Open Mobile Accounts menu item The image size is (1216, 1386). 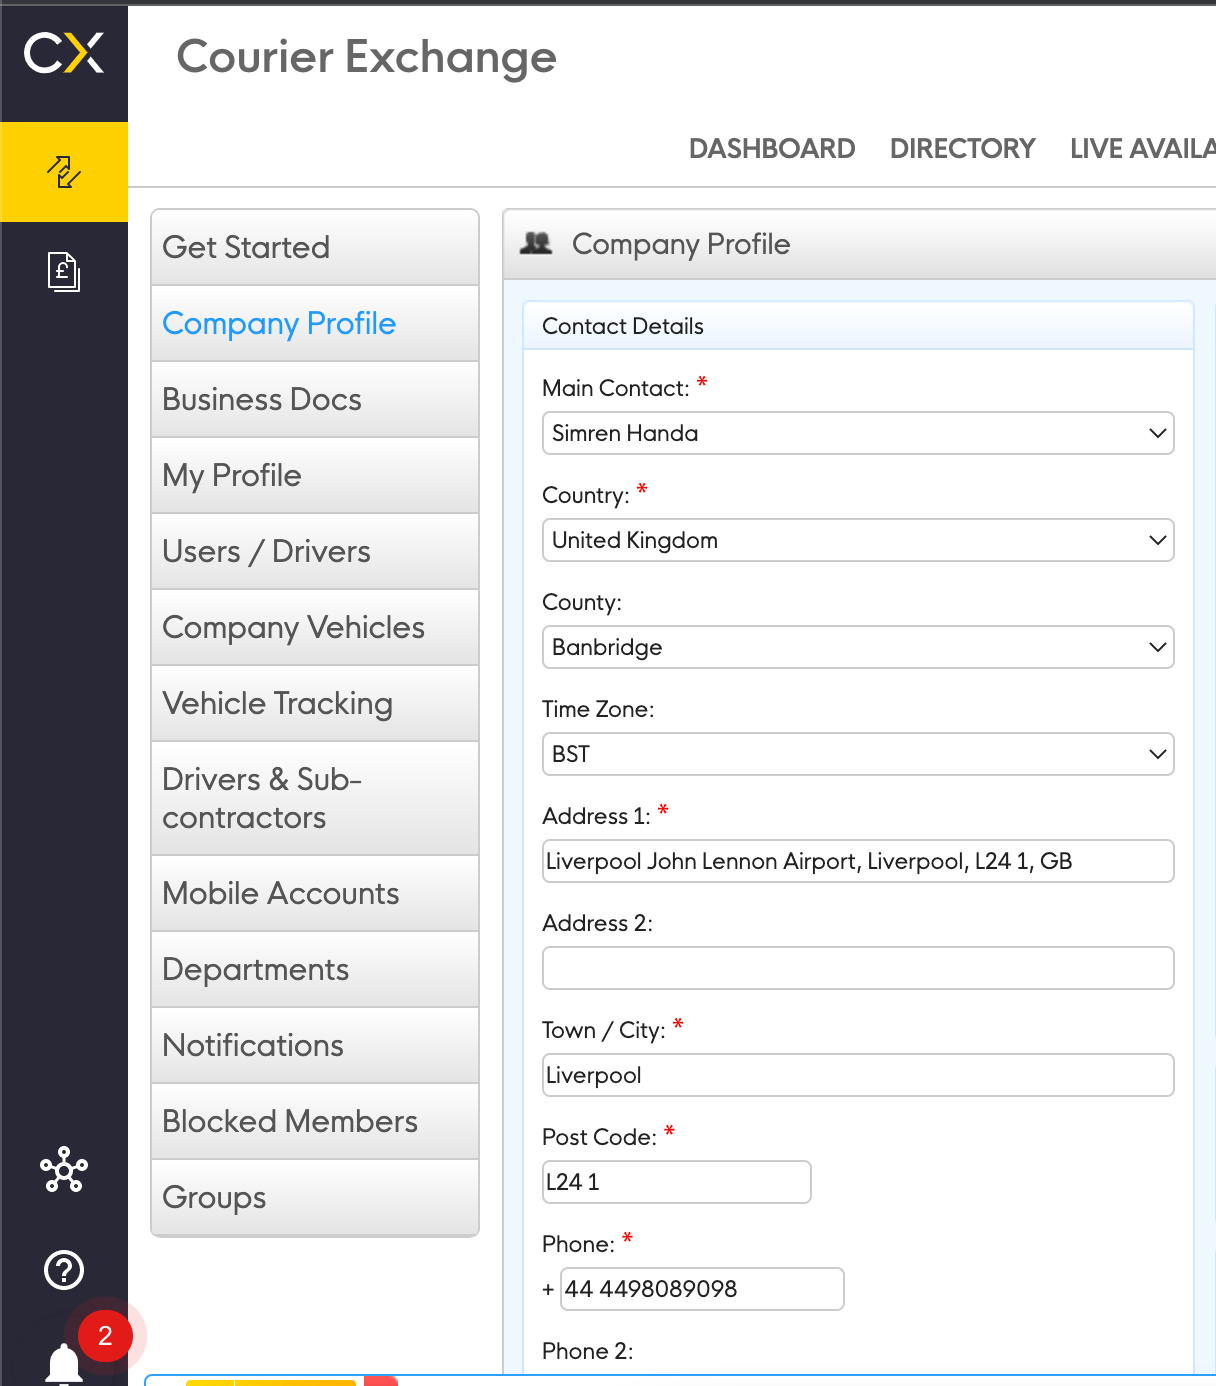pos(315,893)
